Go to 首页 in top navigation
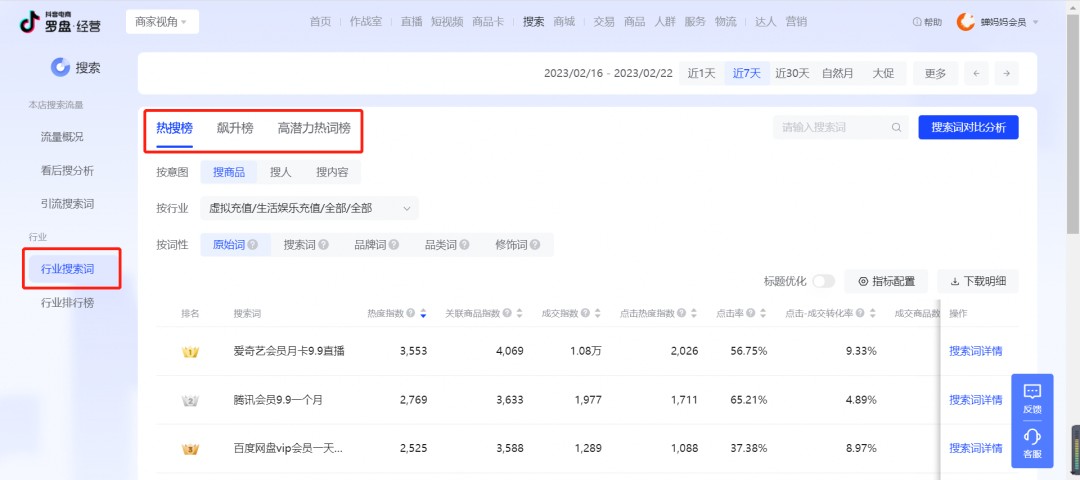This screenshot has width=1080, height=480. (x=320, y=22)
